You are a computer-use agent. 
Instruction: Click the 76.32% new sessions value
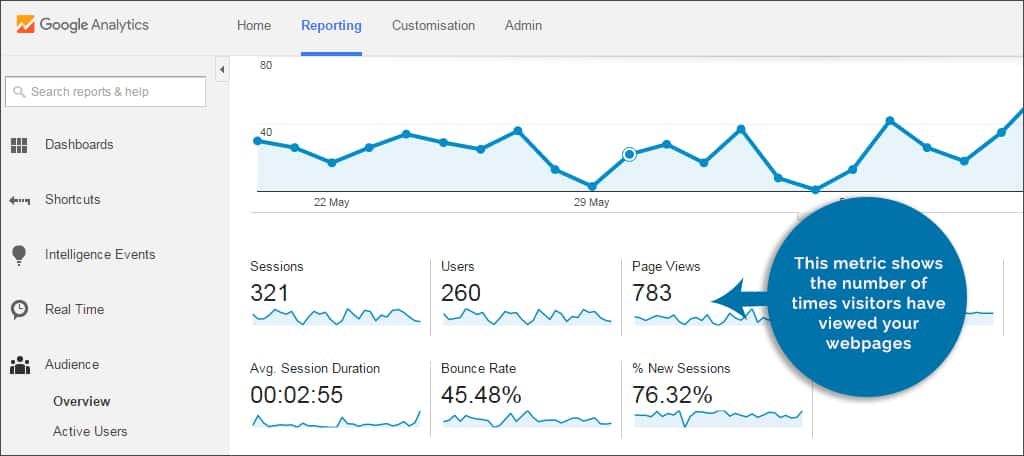[x=672, y=395]
